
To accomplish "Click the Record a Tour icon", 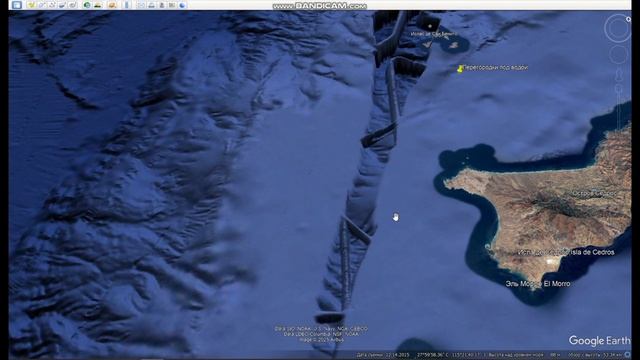I will coord(72,5).
